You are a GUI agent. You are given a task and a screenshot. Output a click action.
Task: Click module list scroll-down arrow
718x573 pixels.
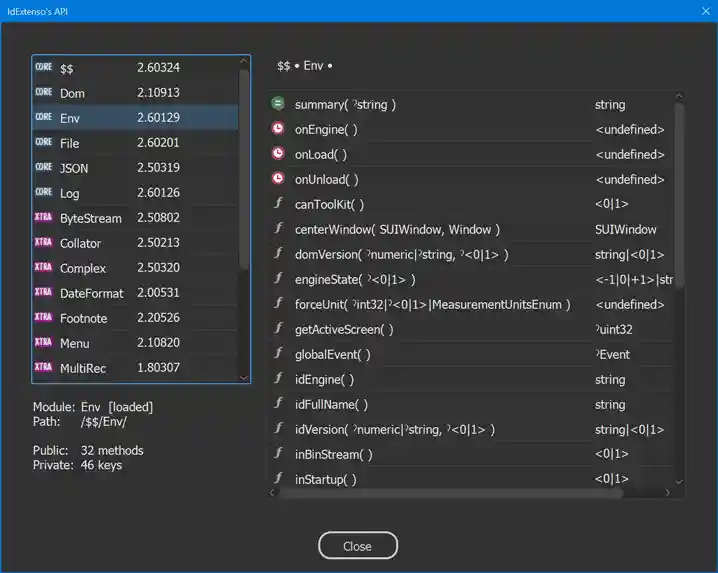point(244,378)
